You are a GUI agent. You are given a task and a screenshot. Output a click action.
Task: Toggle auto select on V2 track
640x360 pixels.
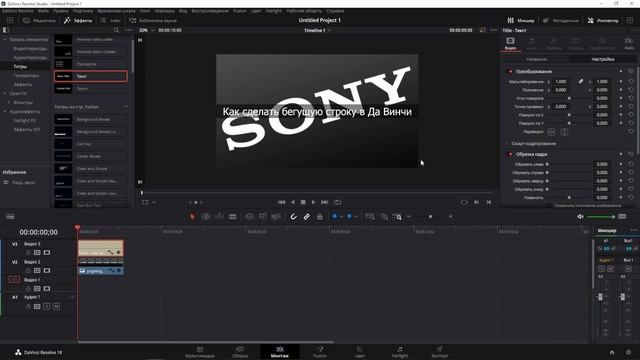[x=37, y=271]
